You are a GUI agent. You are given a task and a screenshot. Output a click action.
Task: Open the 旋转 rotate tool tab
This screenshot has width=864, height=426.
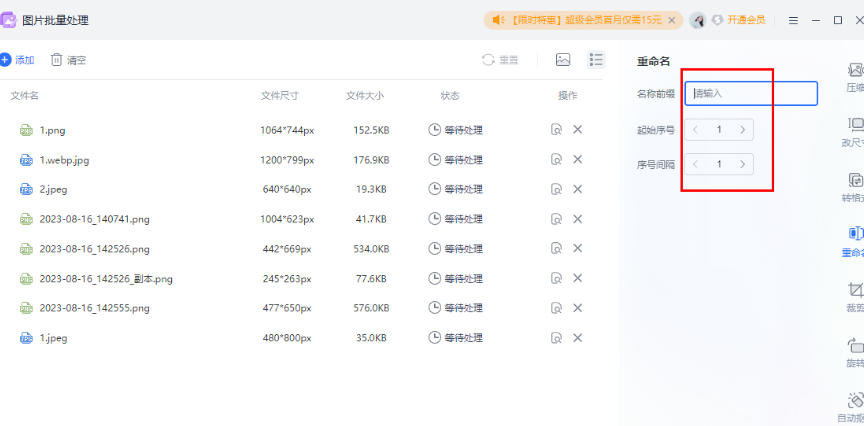(x=855, y=352)
